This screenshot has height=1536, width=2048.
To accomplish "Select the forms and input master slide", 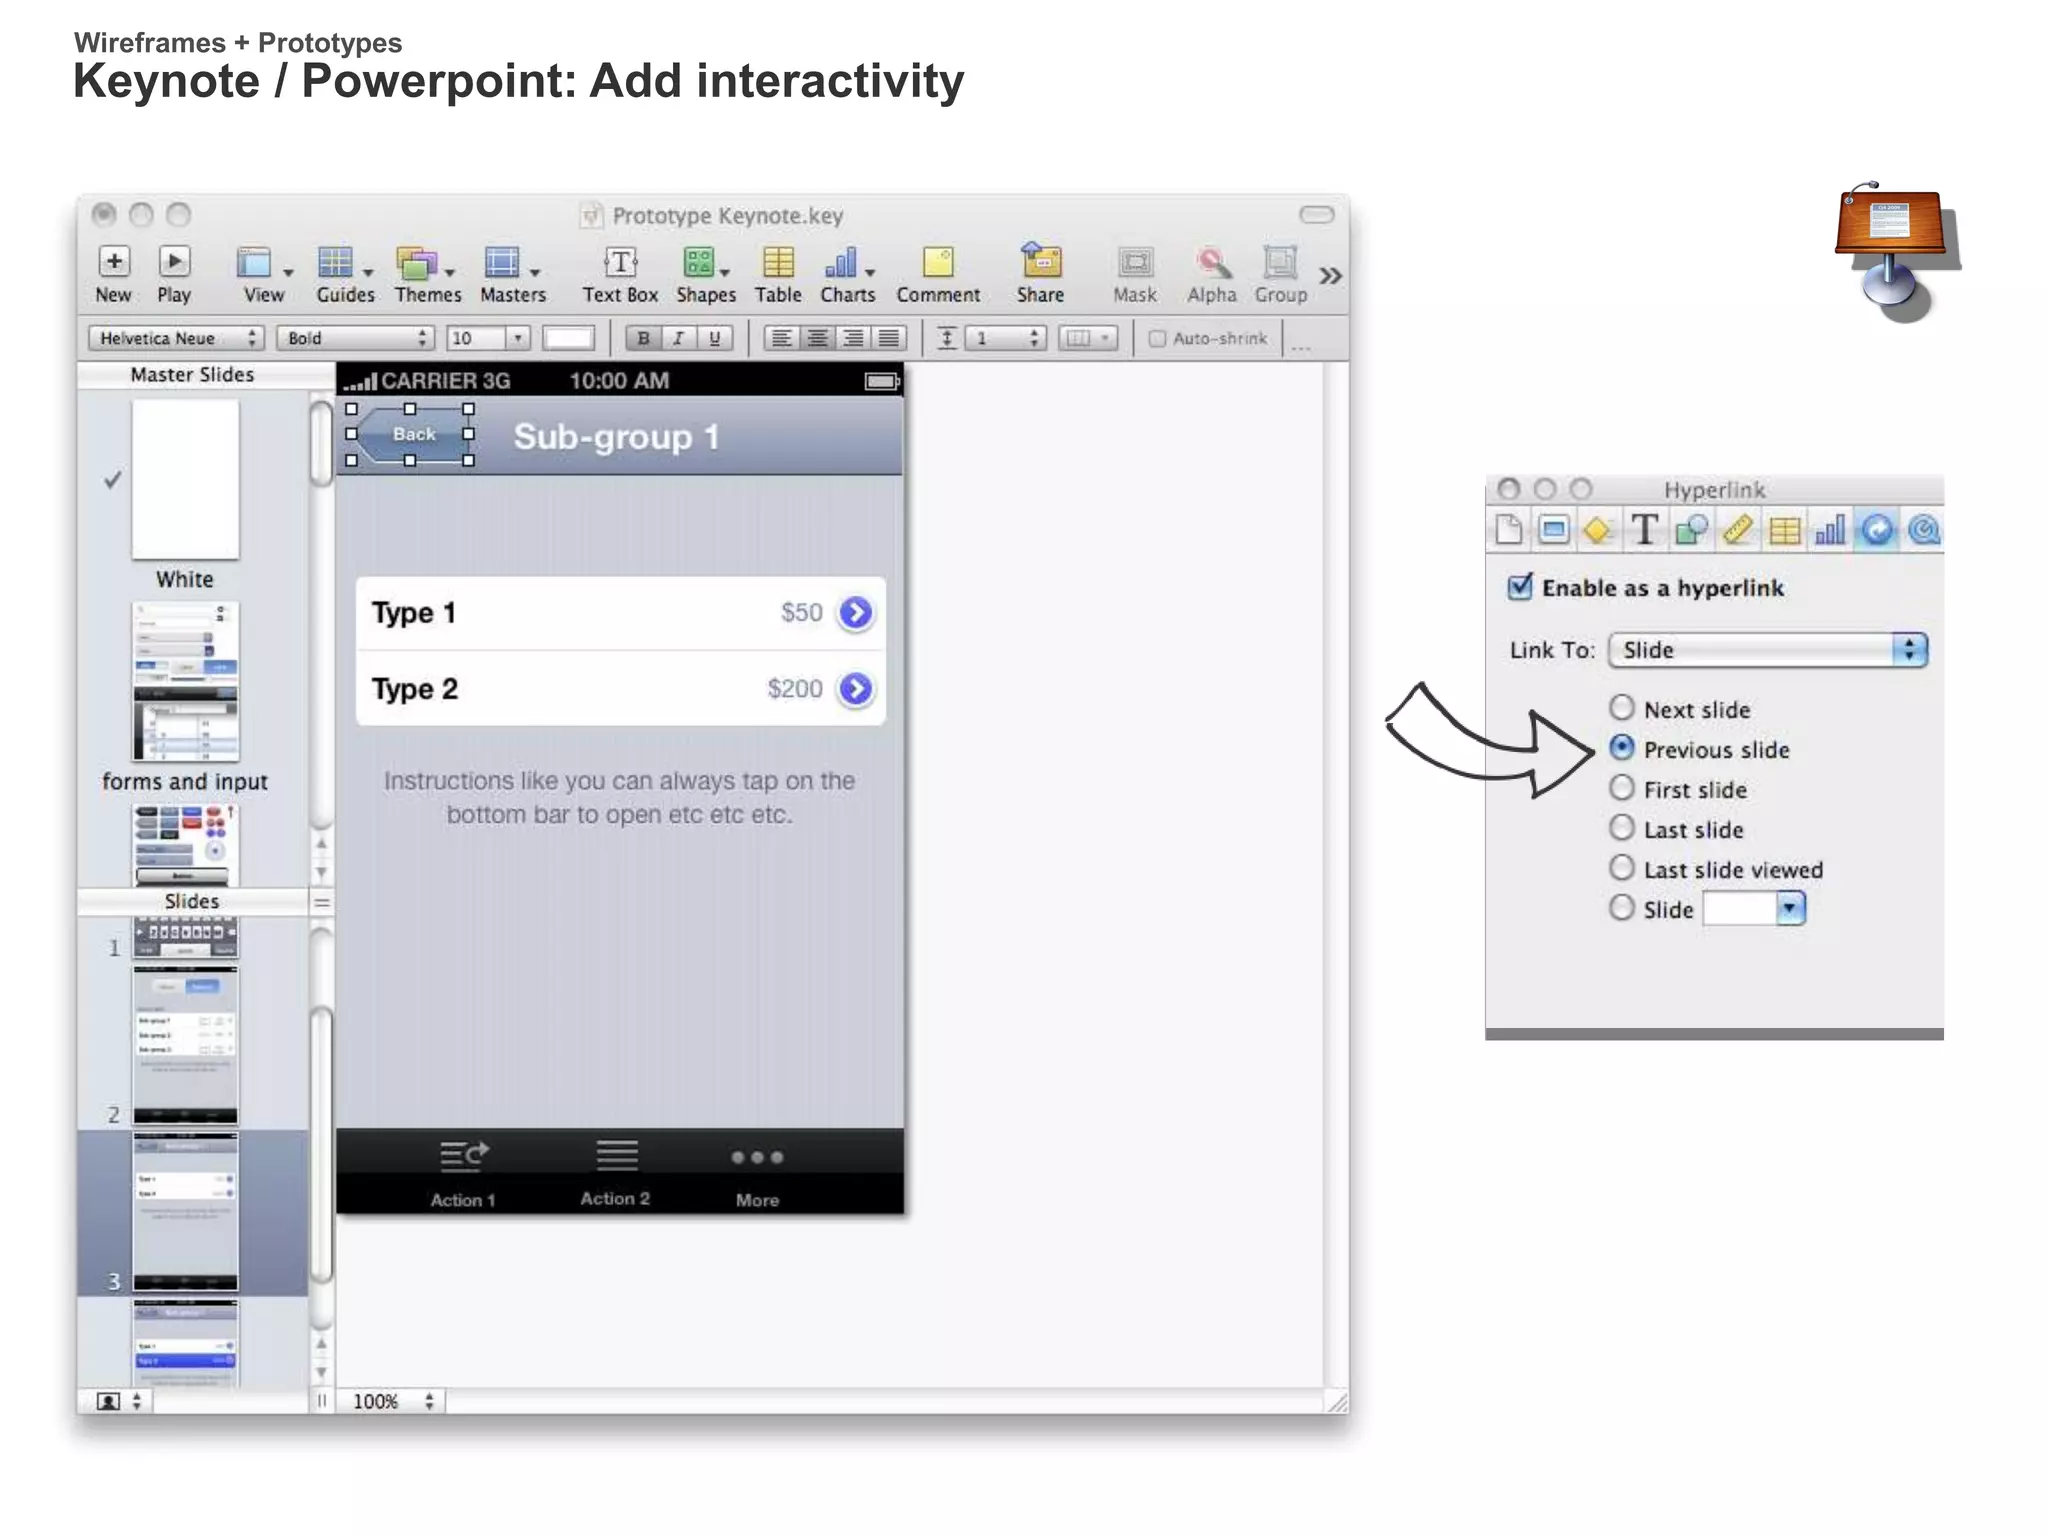I will [x=185, y=681].
